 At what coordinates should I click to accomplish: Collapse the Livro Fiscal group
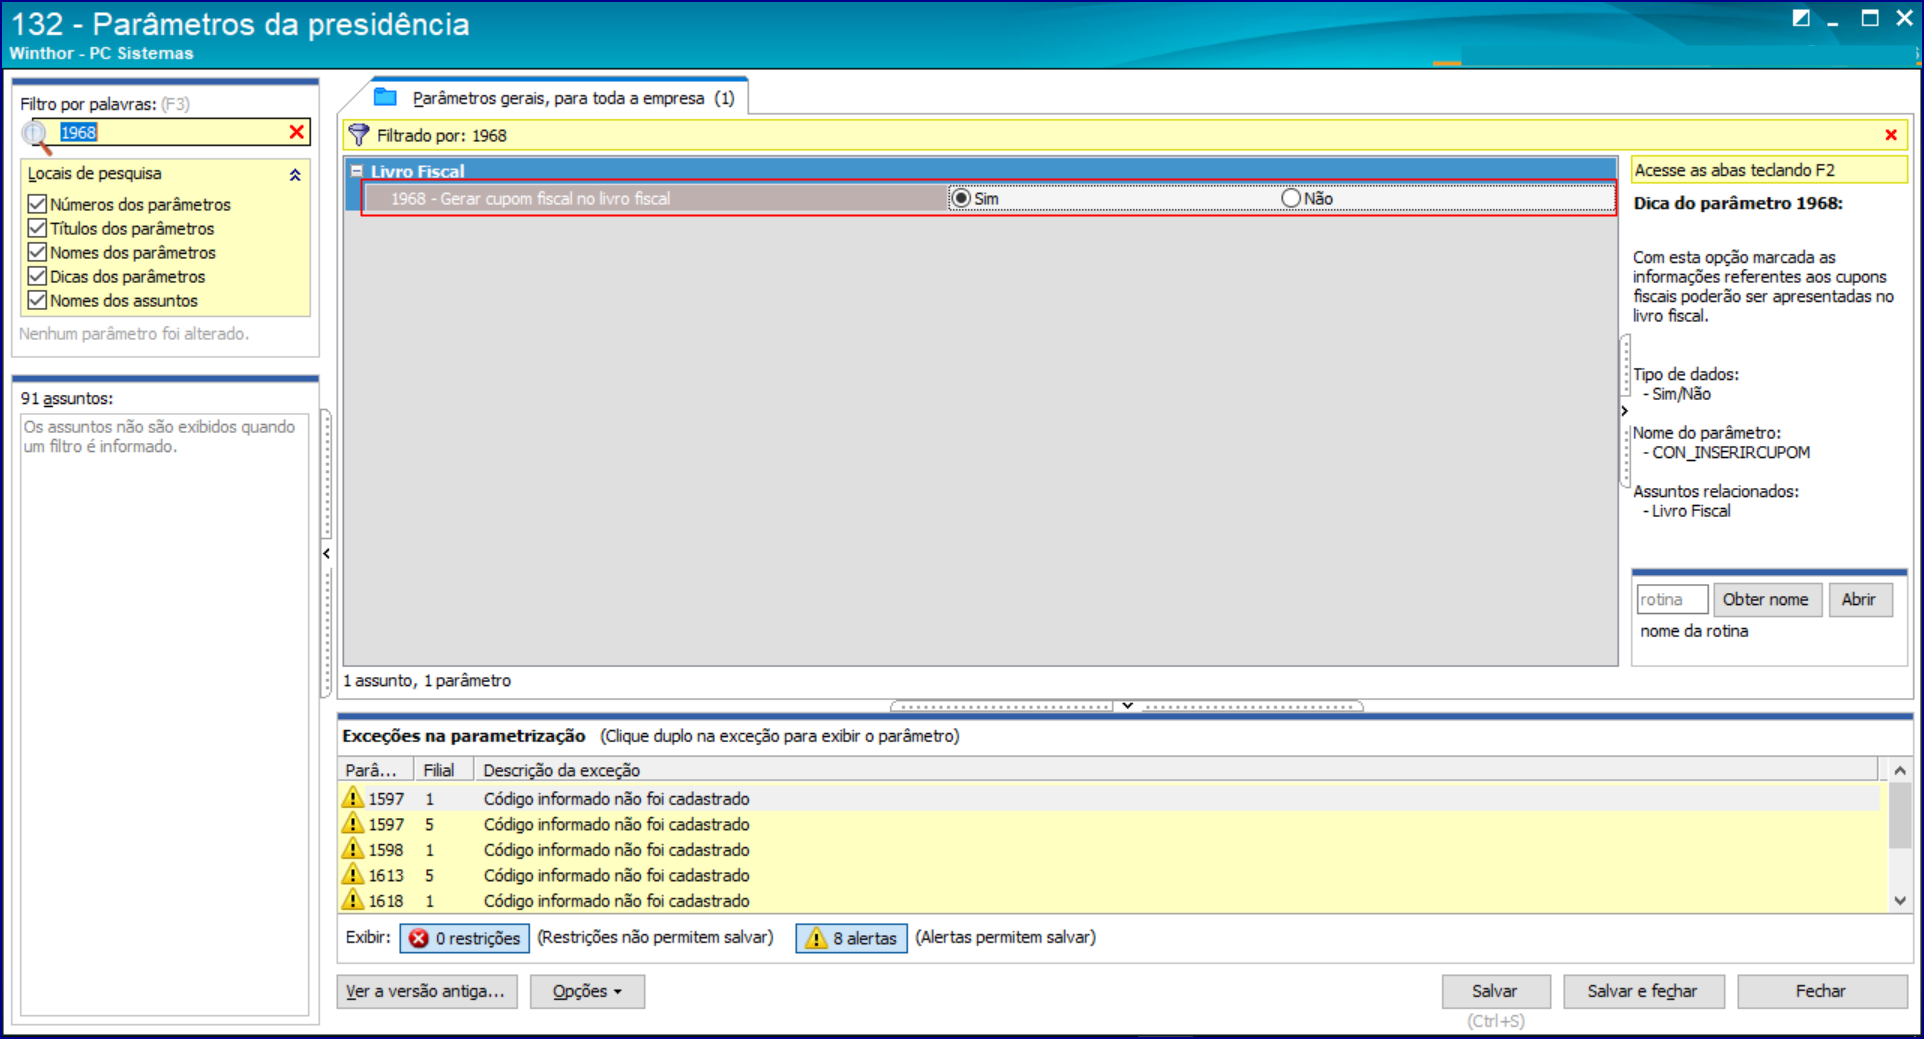click(x=356, y=171)
